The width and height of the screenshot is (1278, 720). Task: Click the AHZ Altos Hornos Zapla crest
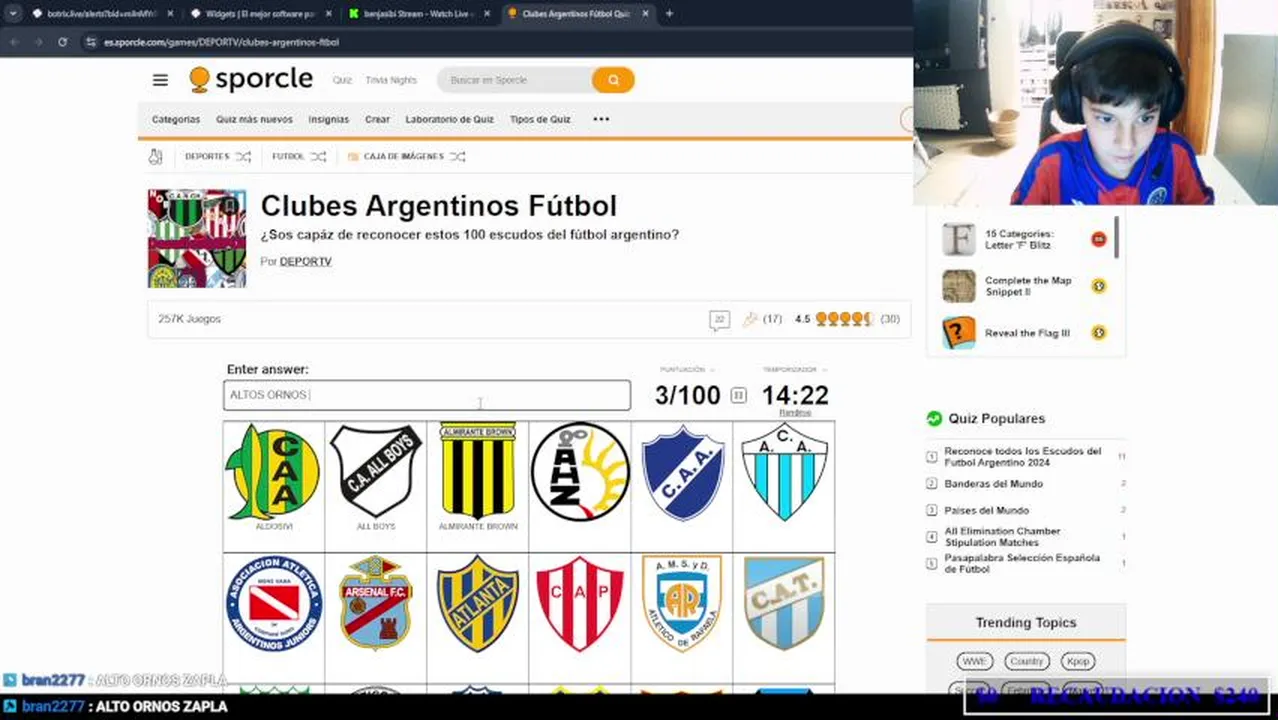[580, 471]
